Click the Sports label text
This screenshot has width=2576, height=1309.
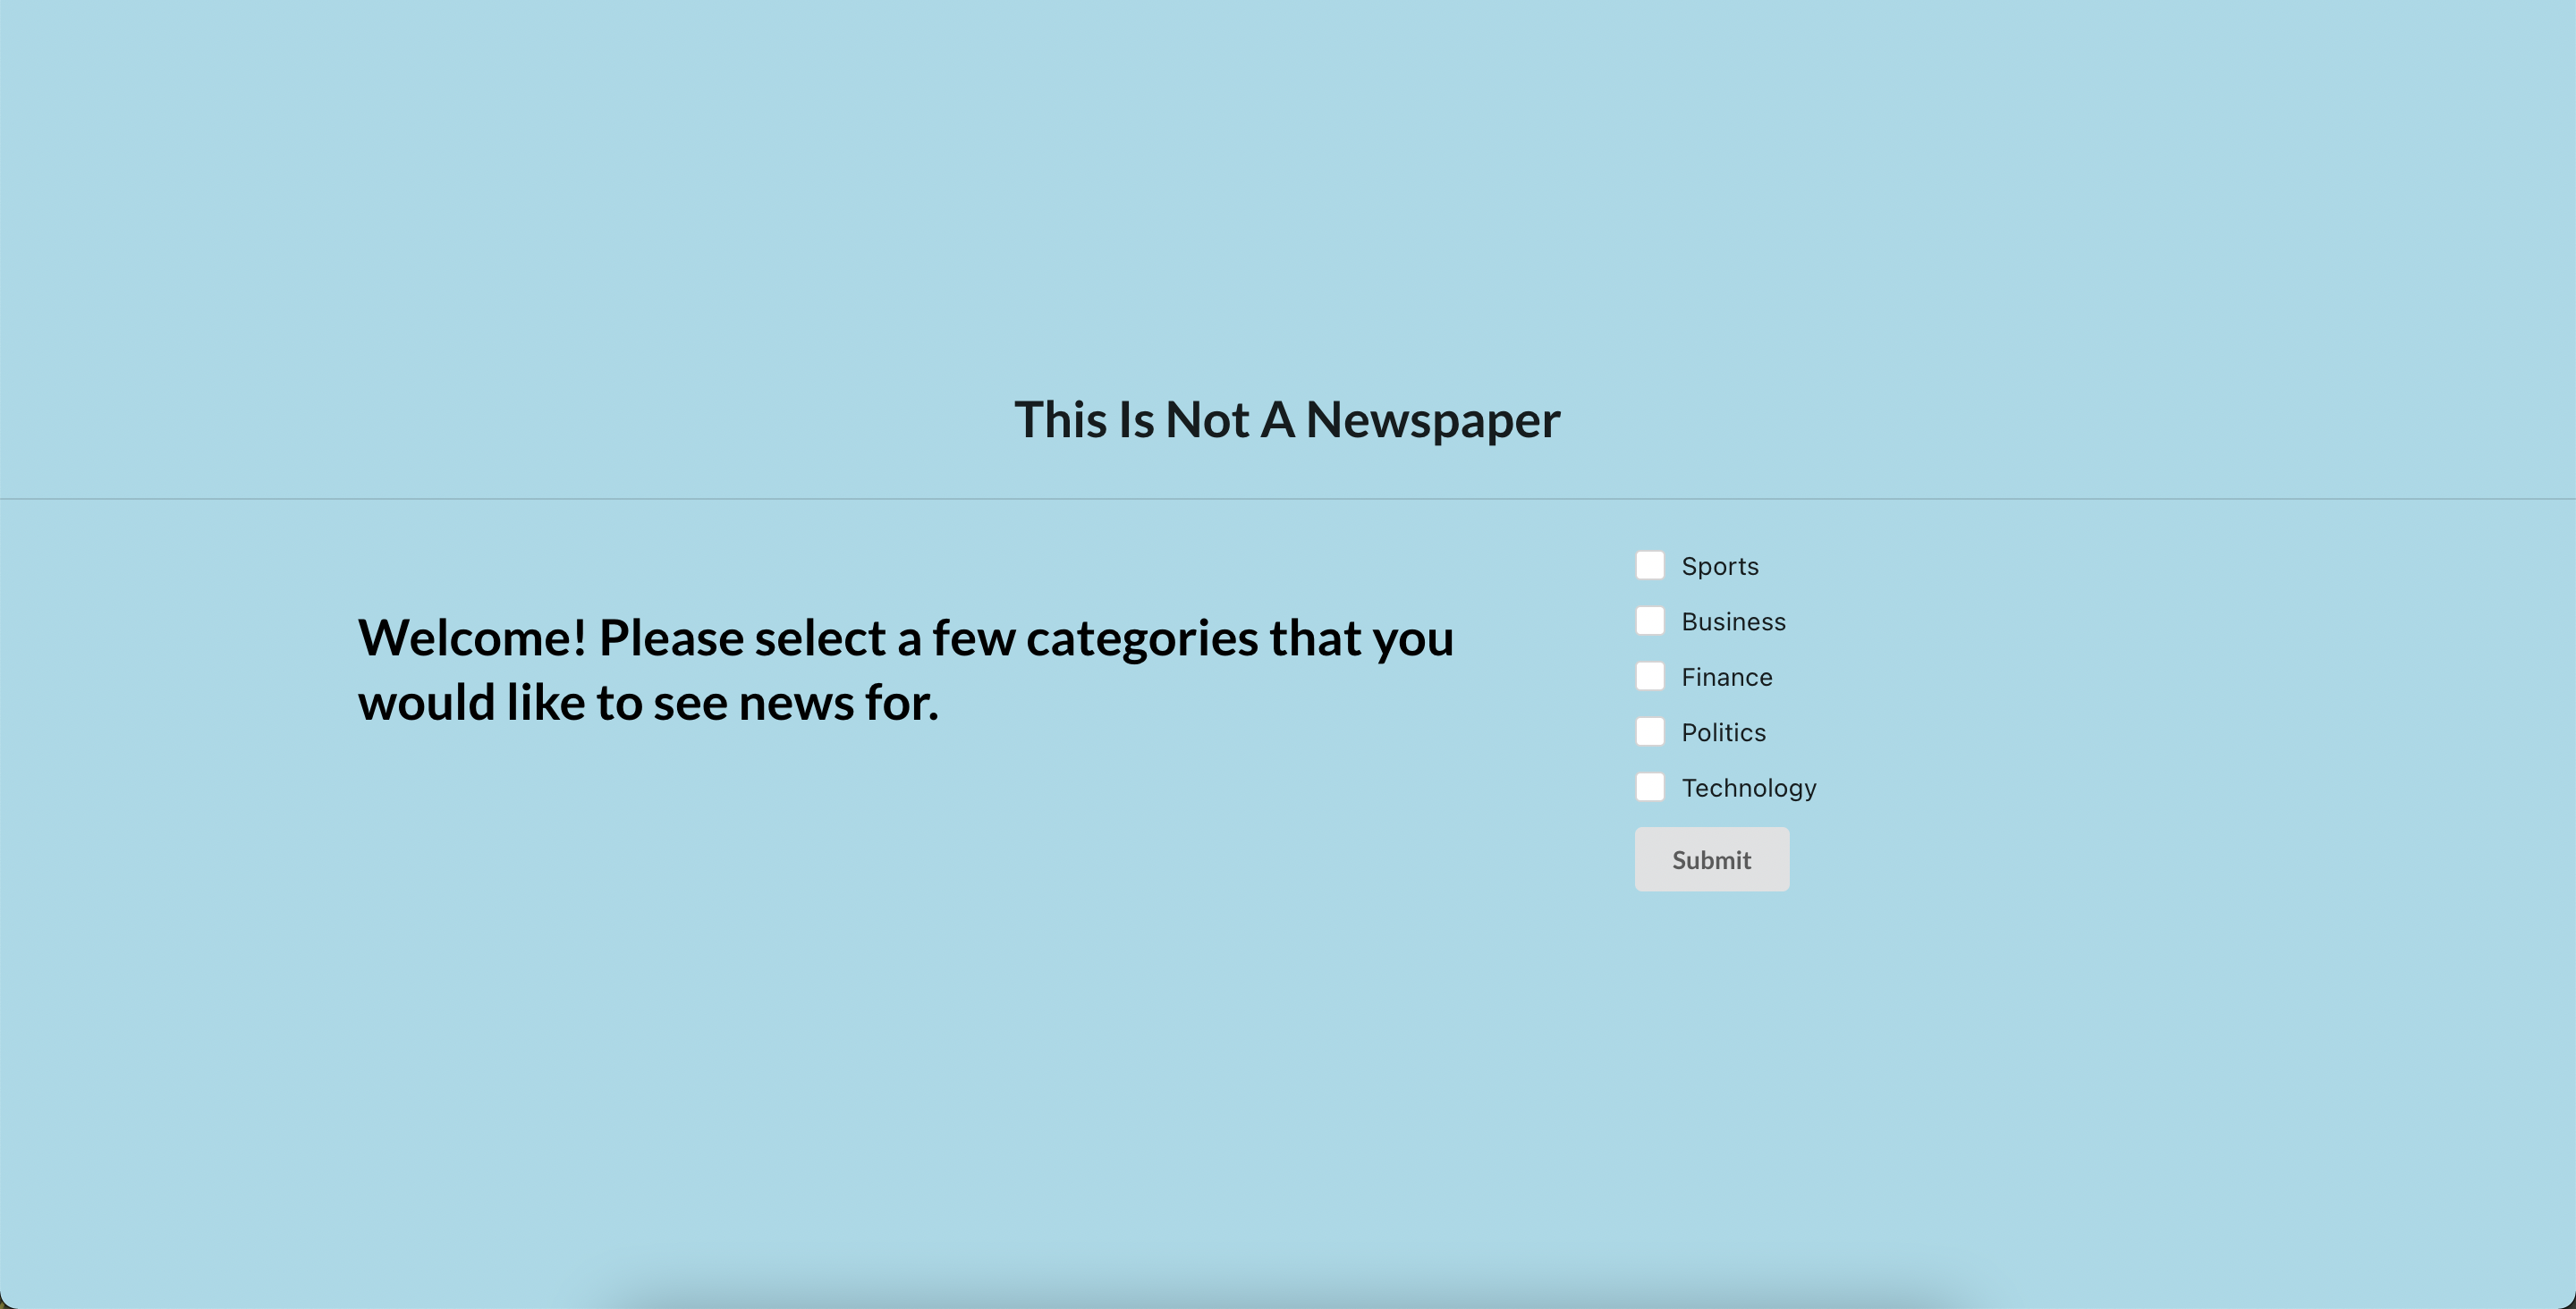coord(1719,566)
